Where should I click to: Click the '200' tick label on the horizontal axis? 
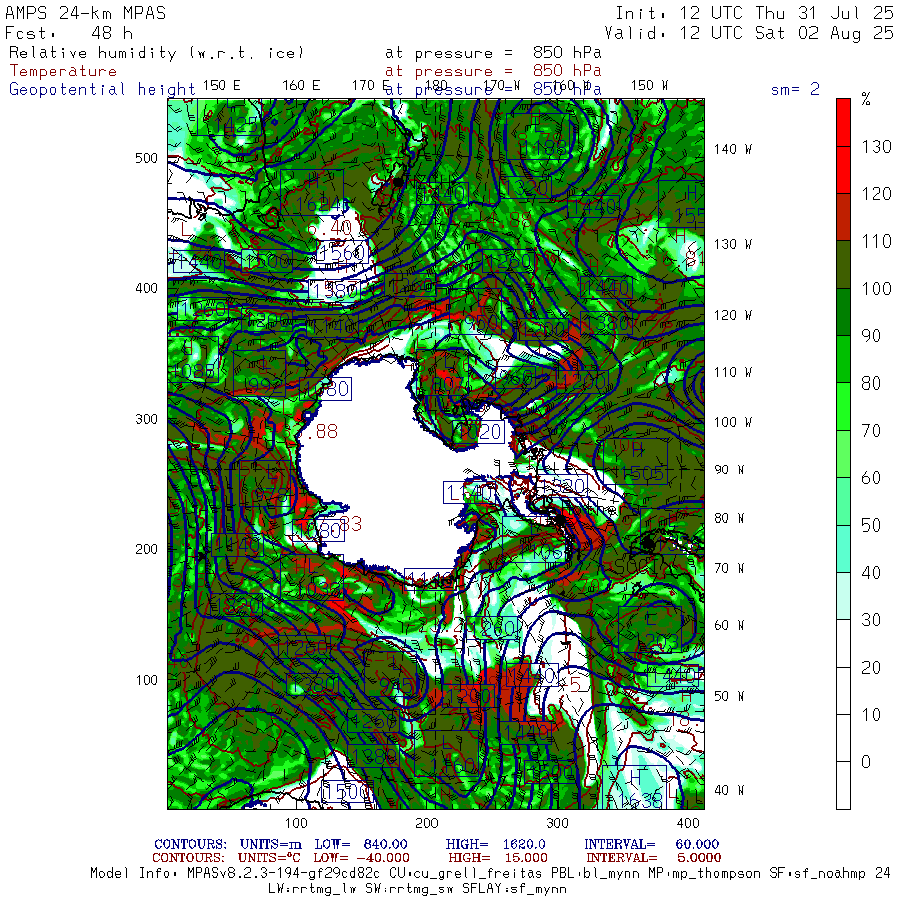click(426, 823)
